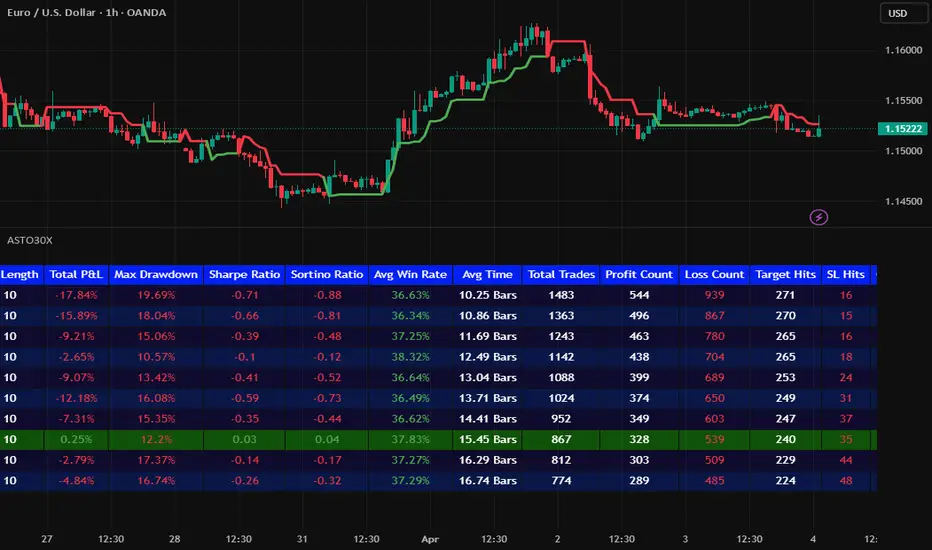Select the ASTO30X indicator label
Screen dimensions: 932x550
[30, 240]
